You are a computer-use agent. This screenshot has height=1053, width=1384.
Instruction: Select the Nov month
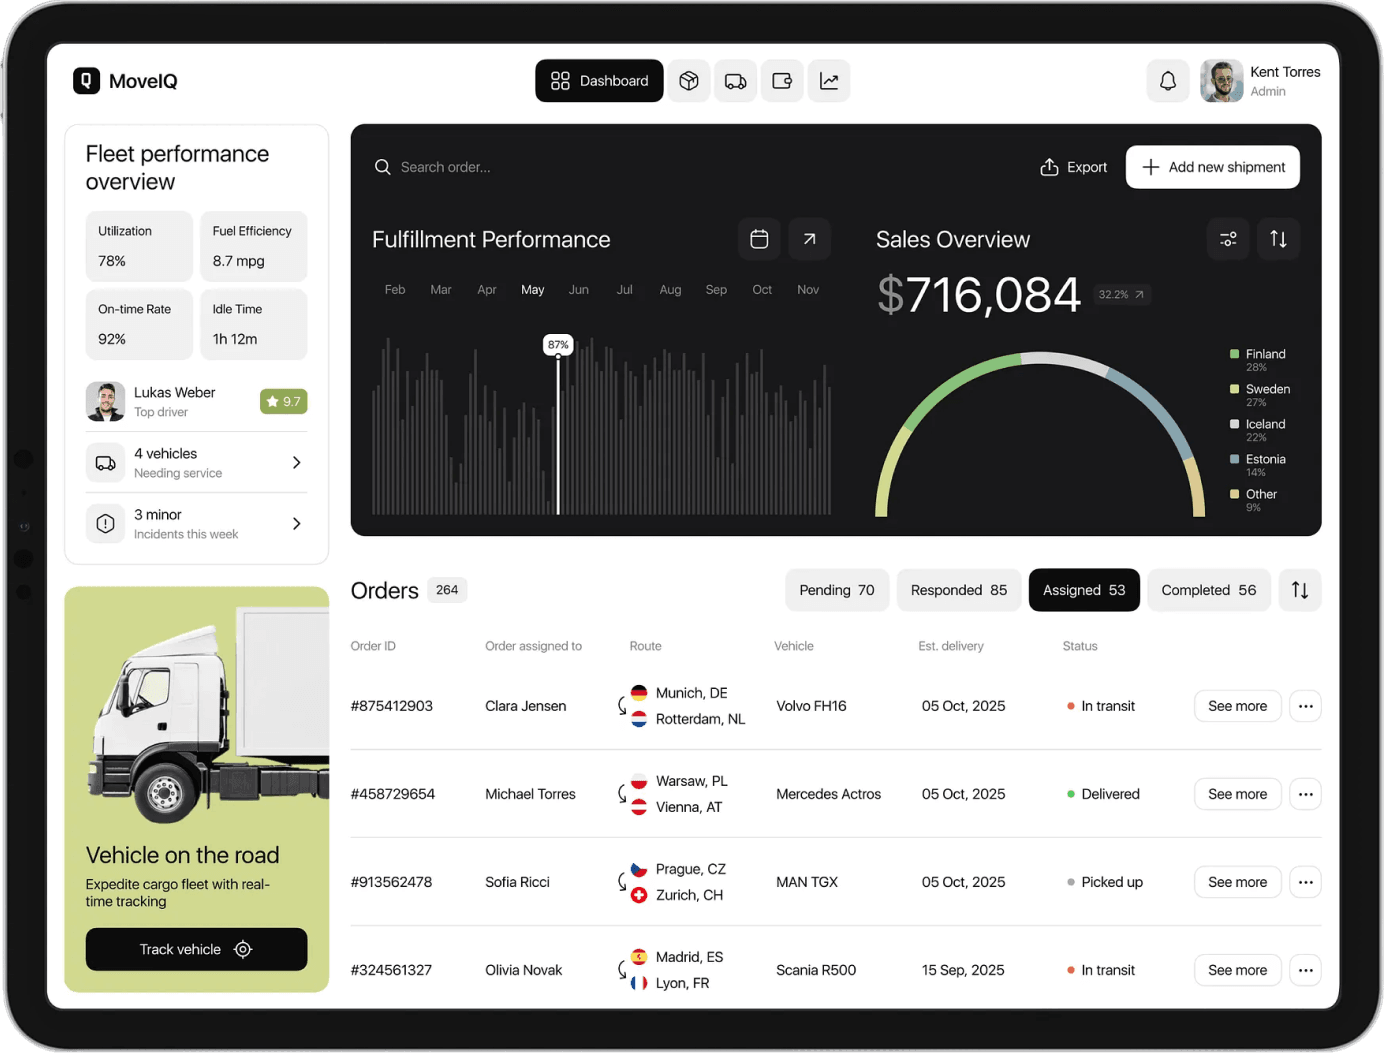coord(808,290)
